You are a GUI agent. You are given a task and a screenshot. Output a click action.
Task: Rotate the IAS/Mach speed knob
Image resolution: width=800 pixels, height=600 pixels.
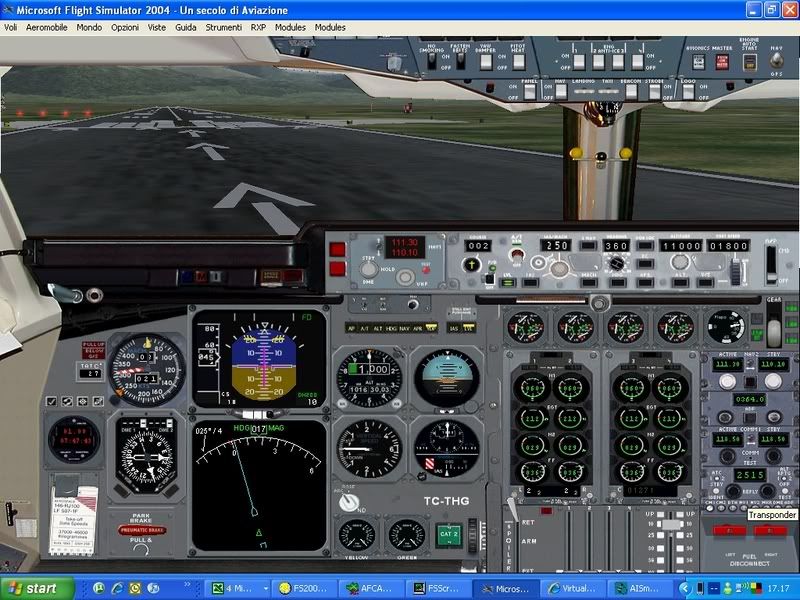pos(559,268)
